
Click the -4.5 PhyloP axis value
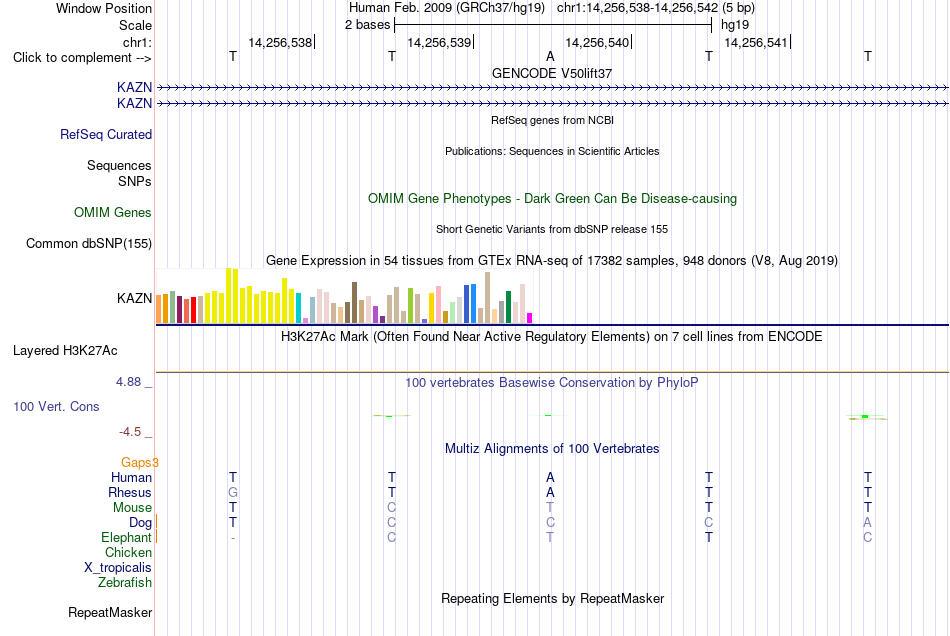pyautogui.click(x=130, y=432)
